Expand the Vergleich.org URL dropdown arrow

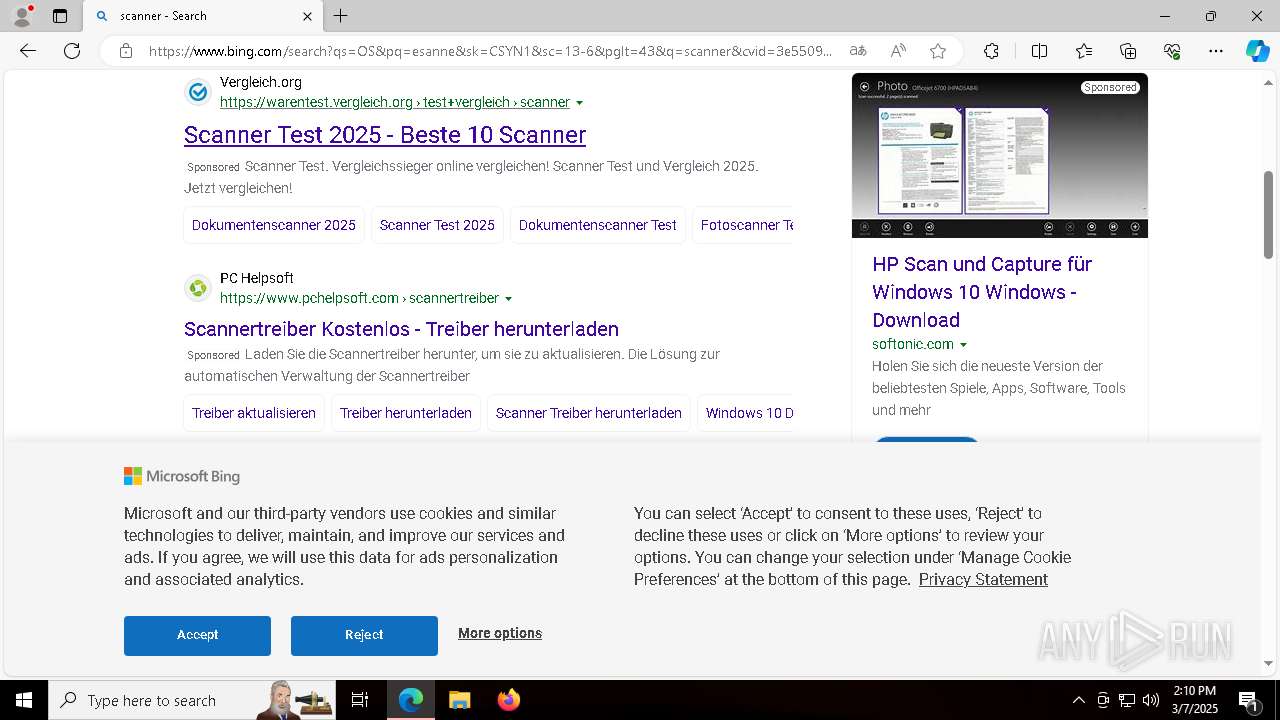click(580, 103)
